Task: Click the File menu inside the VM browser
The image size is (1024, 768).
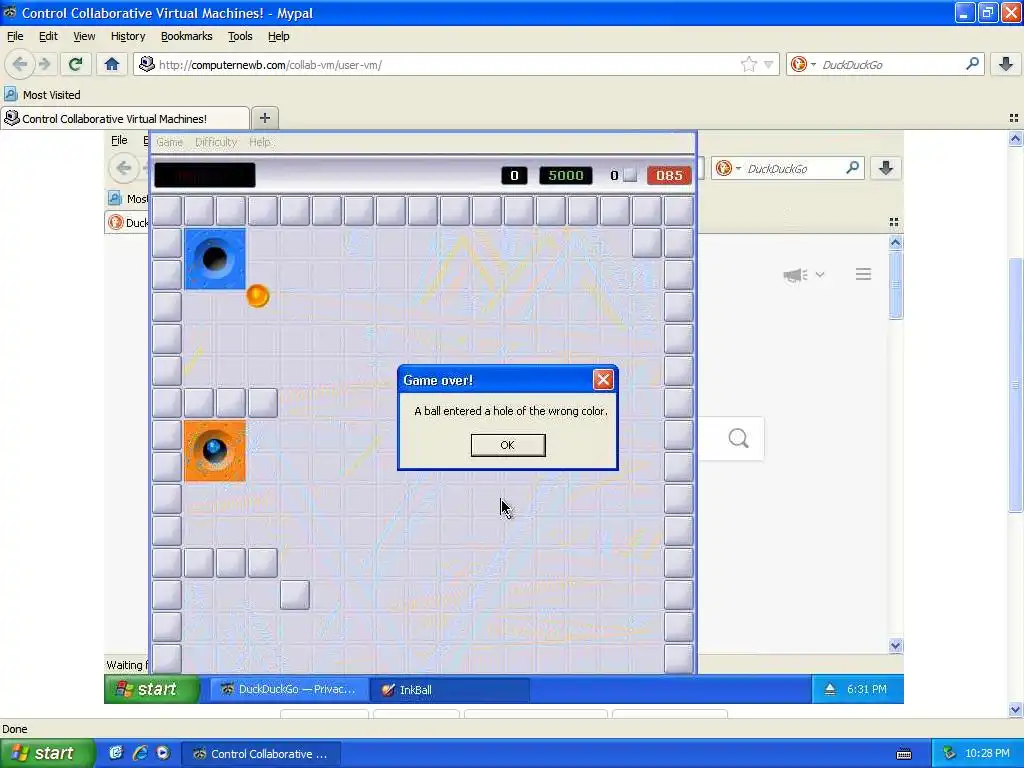Action: [x=119, y=140]
